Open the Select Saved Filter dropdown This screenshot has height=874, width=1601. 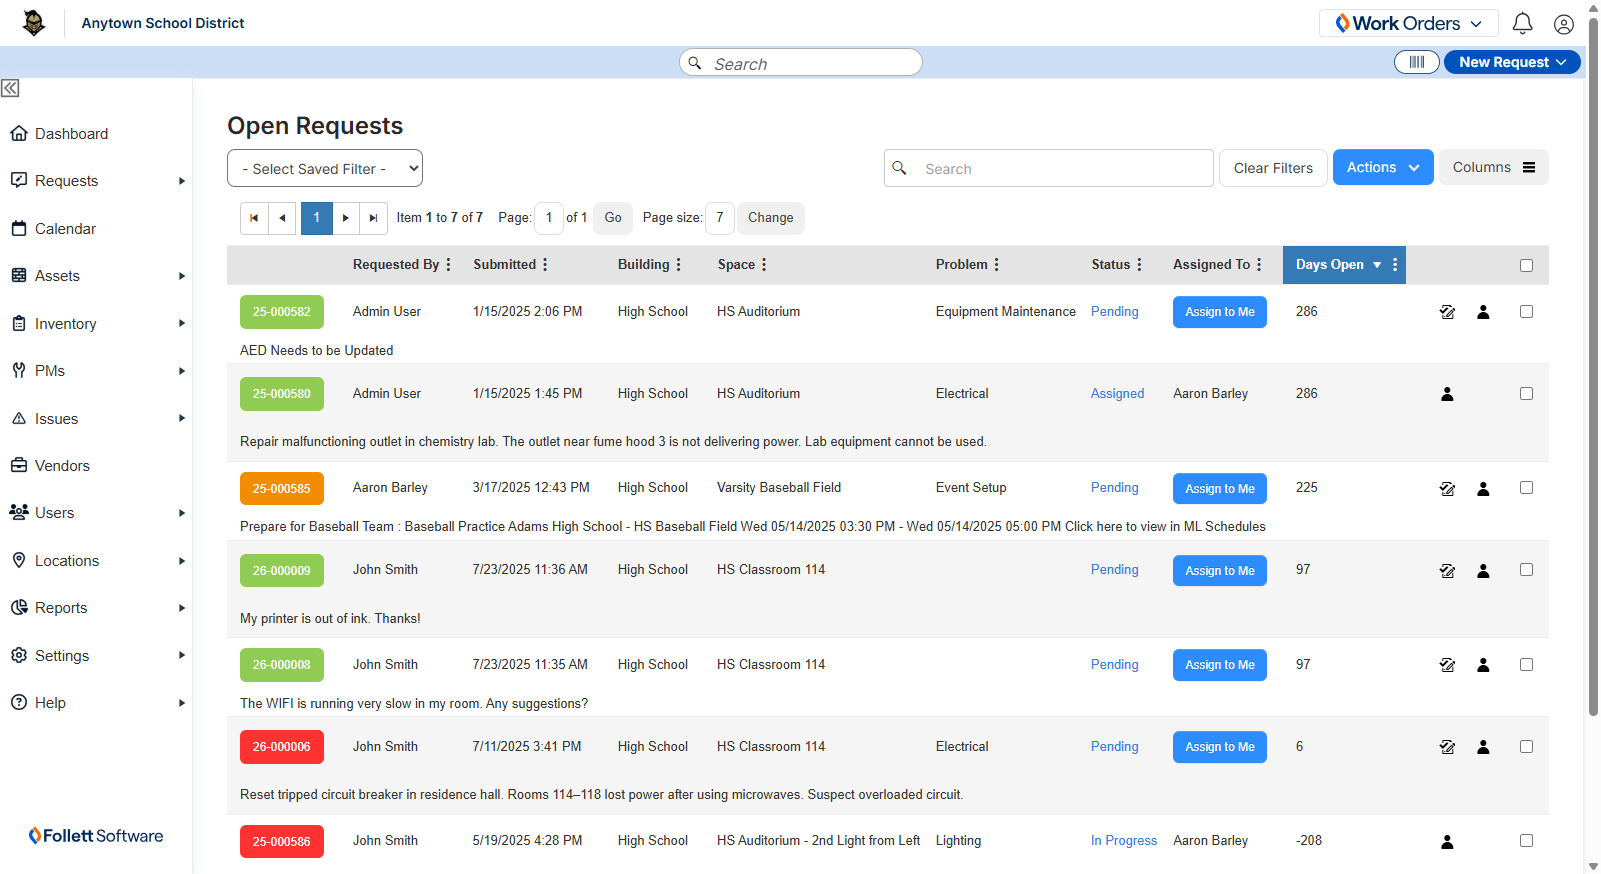pos(325,168)
